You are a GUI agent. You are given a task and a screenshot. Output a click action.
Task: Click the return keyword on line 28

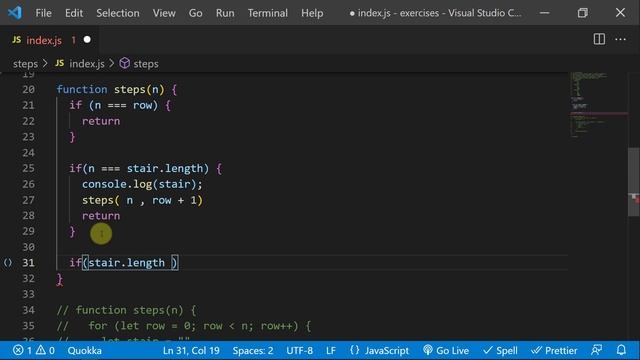click(x=101, y=216)
